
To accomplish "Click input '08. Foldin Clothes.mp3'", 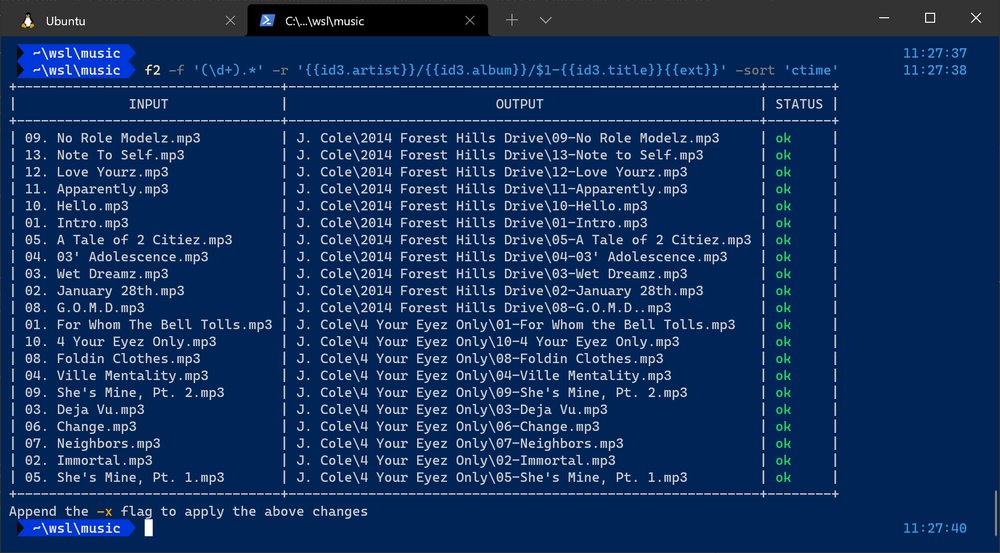I will click(113, 358).
